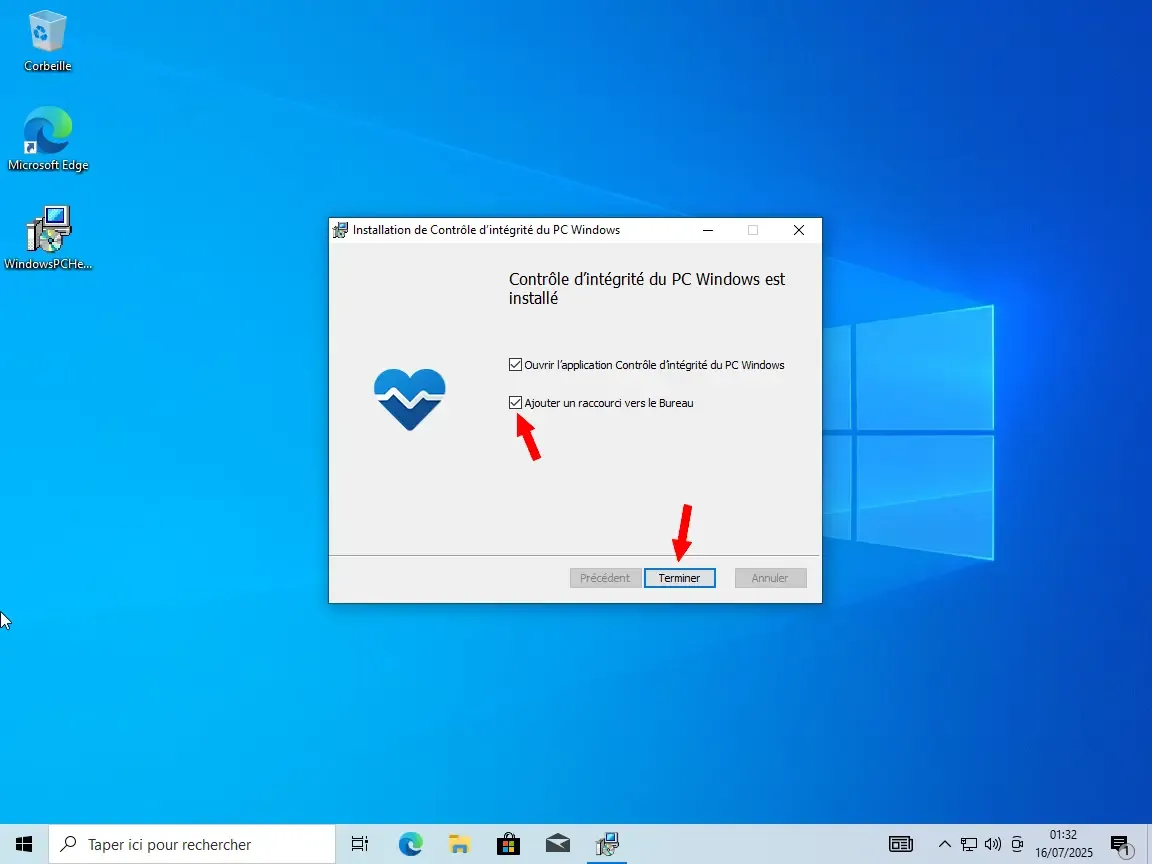This screenshot has width=1152, height=864.
Task: Click the dialog title 'Installation de Contrôle d'intégrité du PC Windows'
Action: pyautogui.click(x=486, y=230)
